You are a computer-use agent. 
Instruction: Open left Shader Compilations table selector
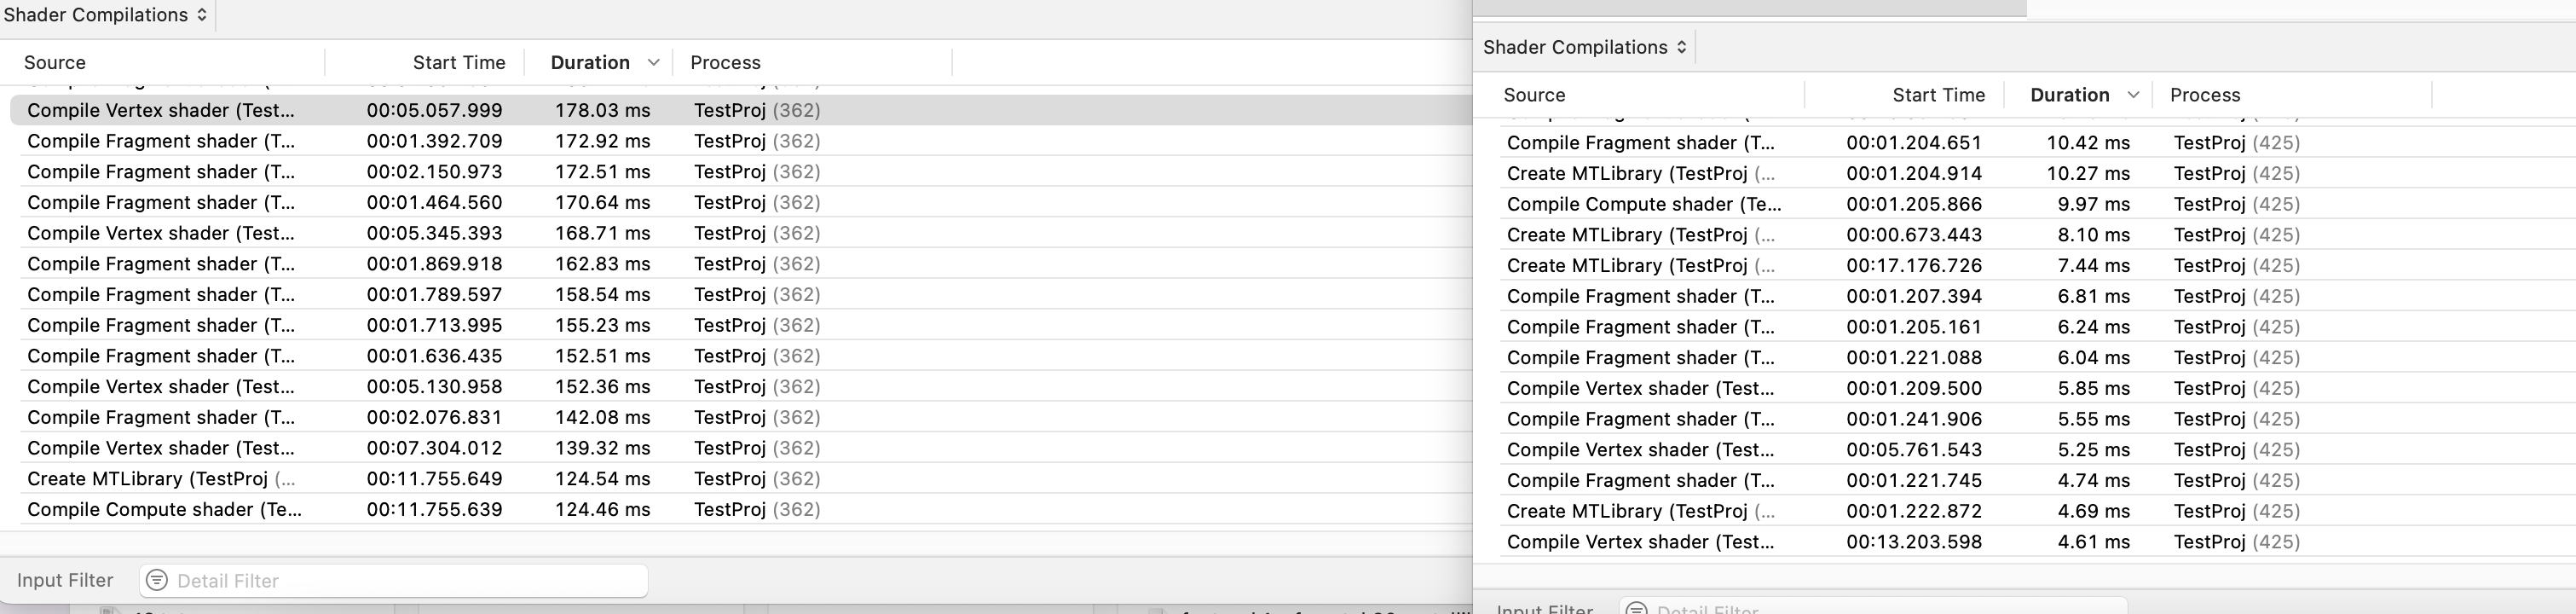pos(105,15)
